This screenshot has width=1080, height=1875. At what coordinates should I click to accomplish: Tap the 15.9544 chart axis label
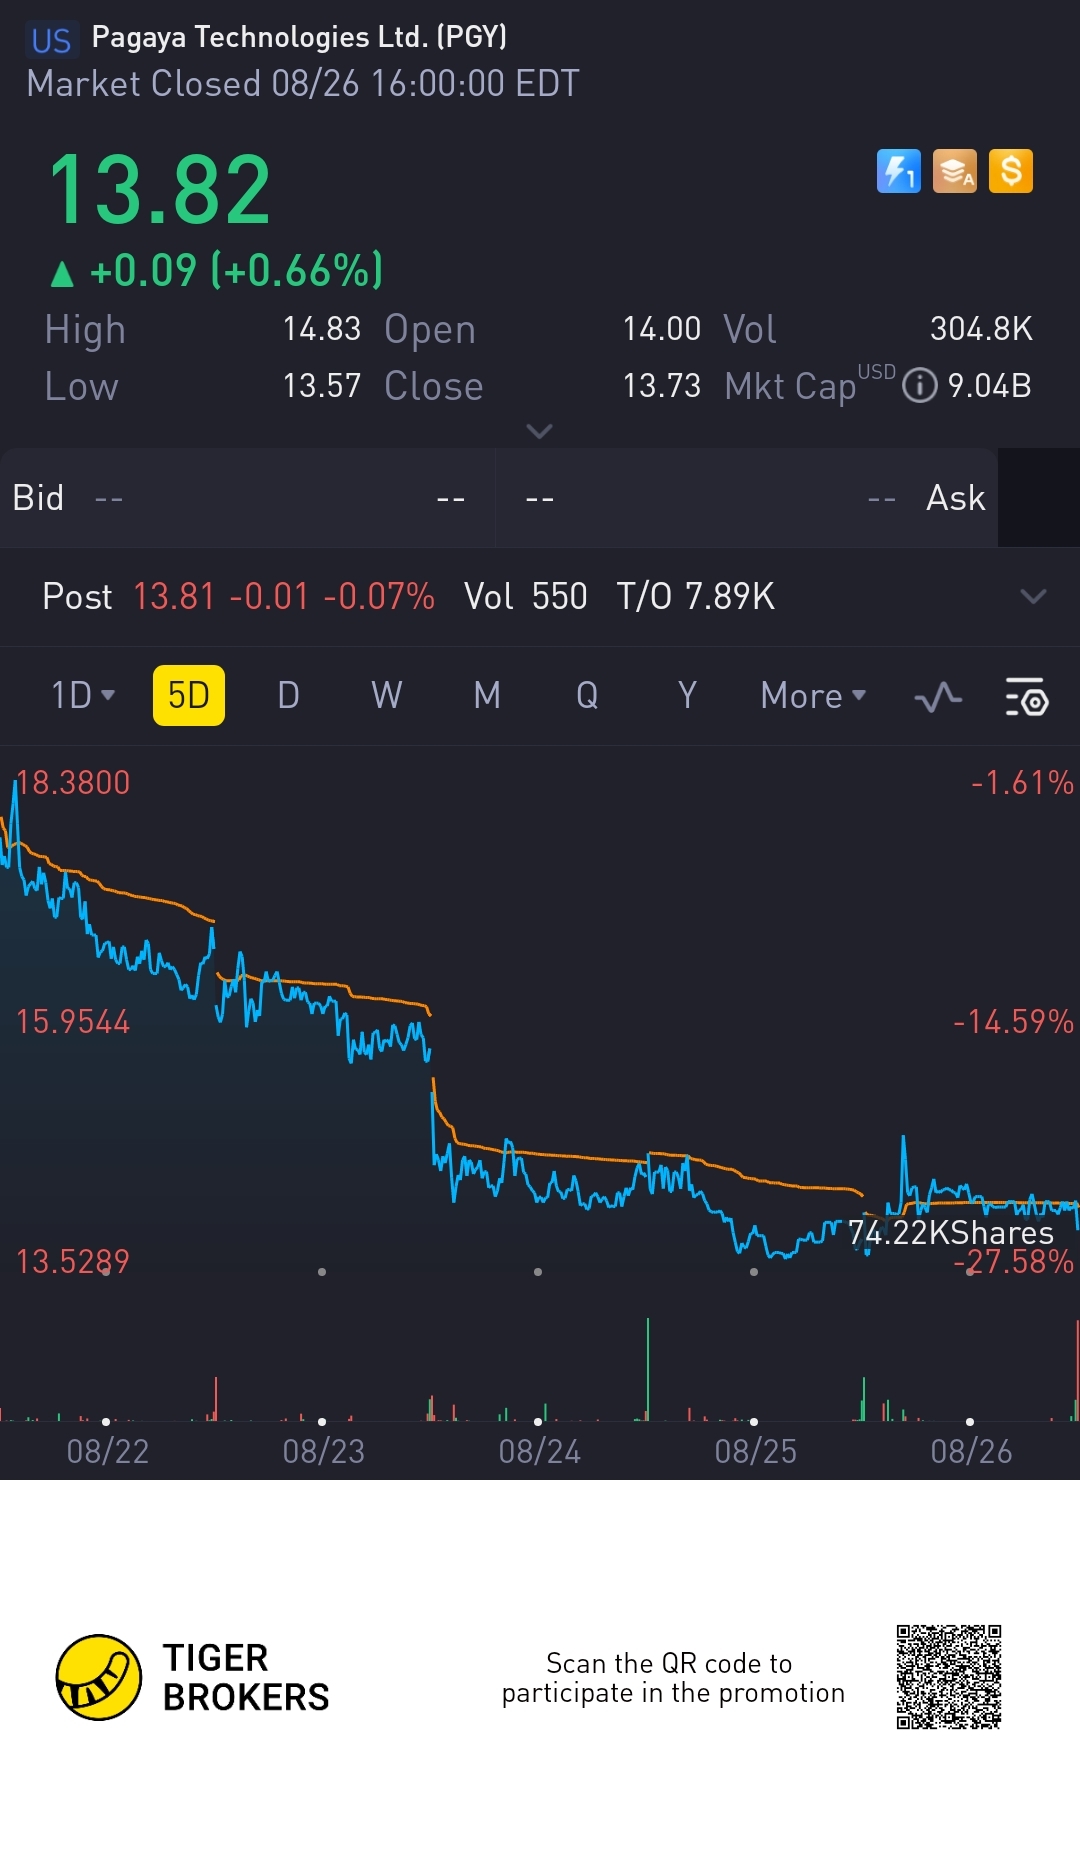pos(73,1022)
